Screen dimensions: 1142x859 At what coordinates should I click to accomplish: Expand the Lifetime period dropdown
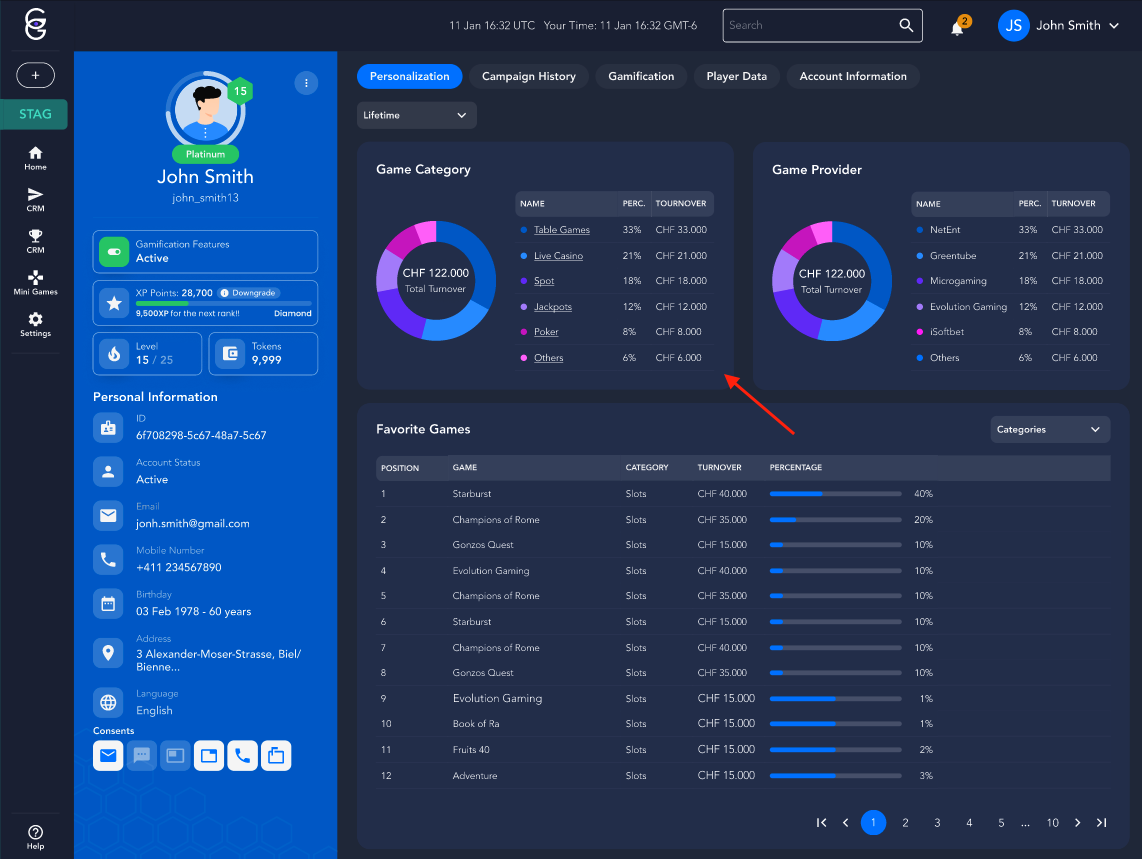click(416, 115)
